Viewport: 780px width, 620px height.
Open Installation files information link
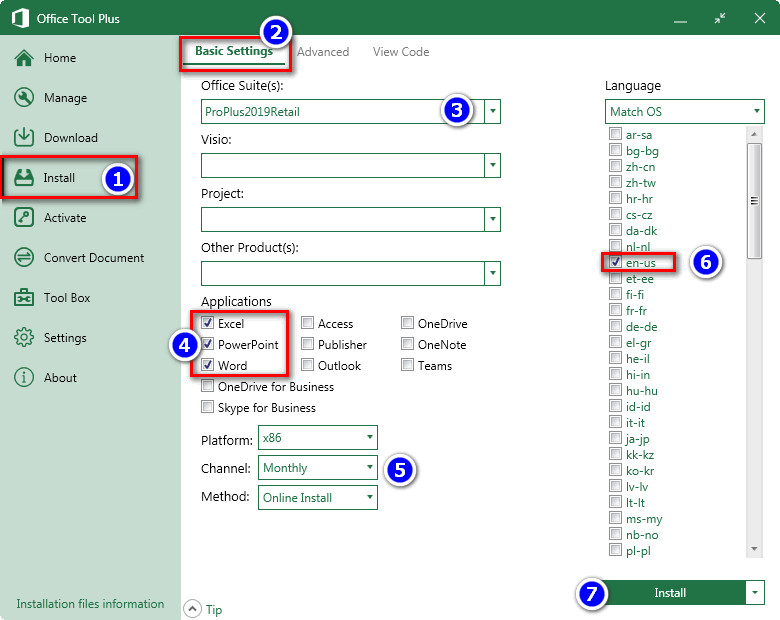point(90,604)
